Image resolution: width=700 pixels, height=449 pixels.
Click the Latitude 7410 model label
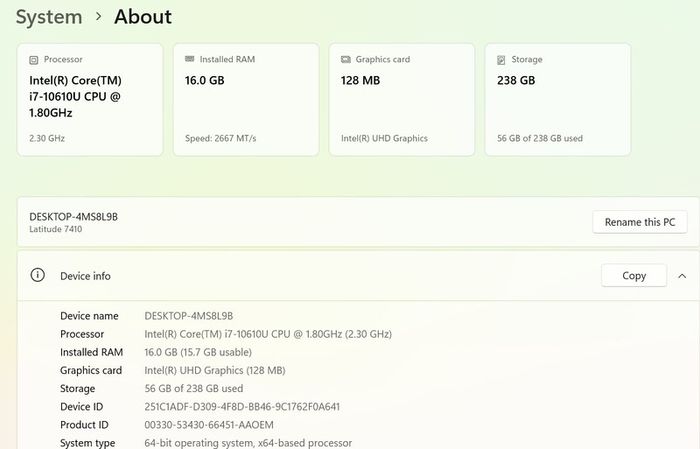pyautogui.click(x=56, y=229)
